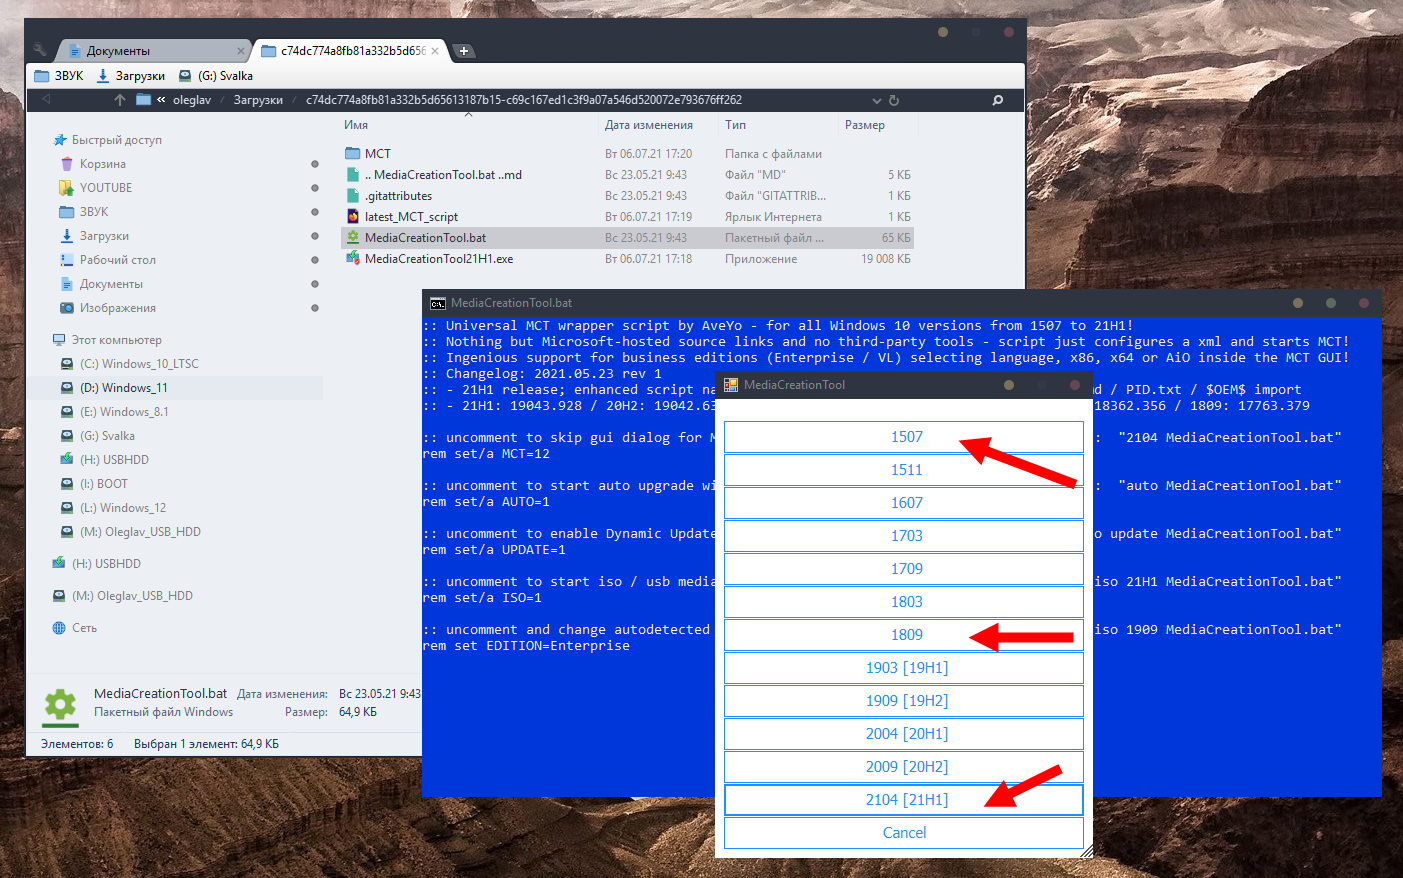Choose version 2104 [21H1]
The height and width of the screenshot is (878, 1403).
[904, 800]
